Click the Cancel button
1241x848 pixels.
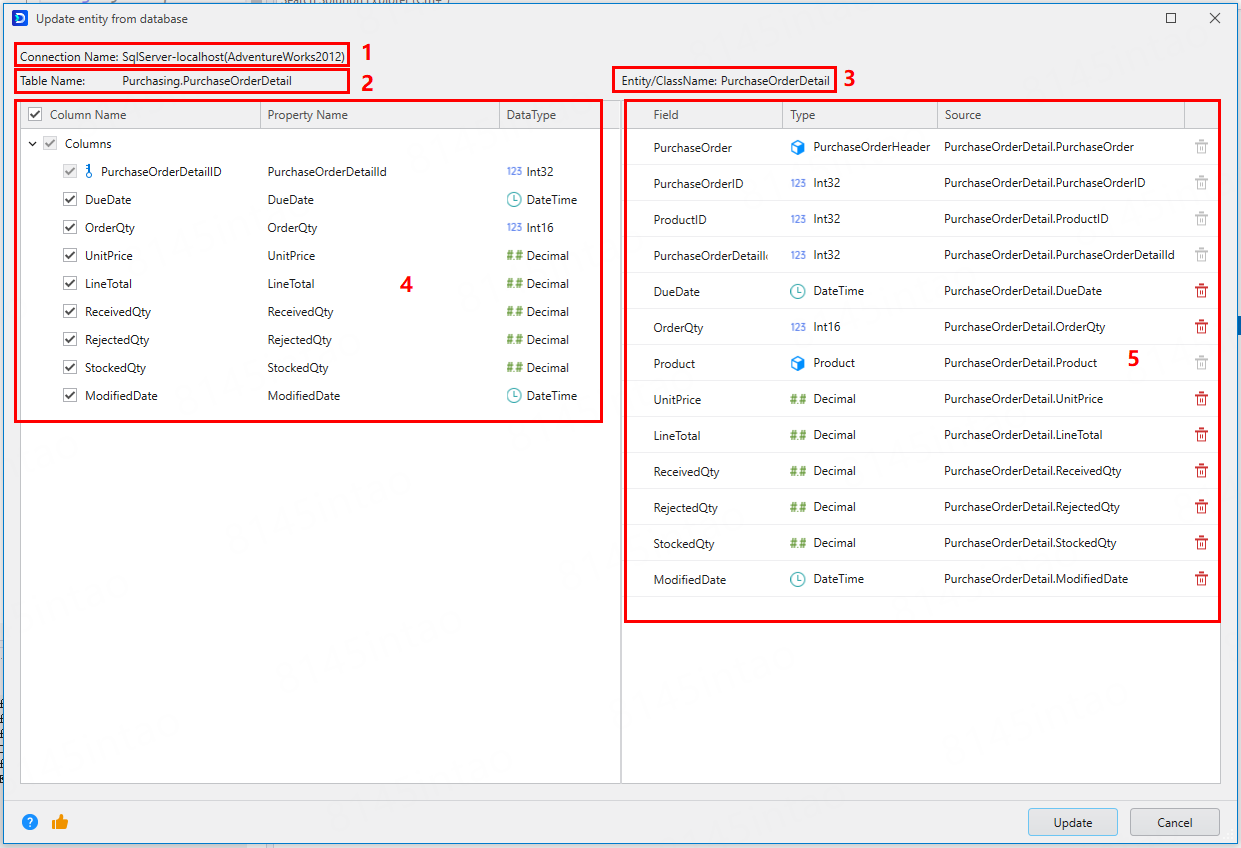(1174, 822)
